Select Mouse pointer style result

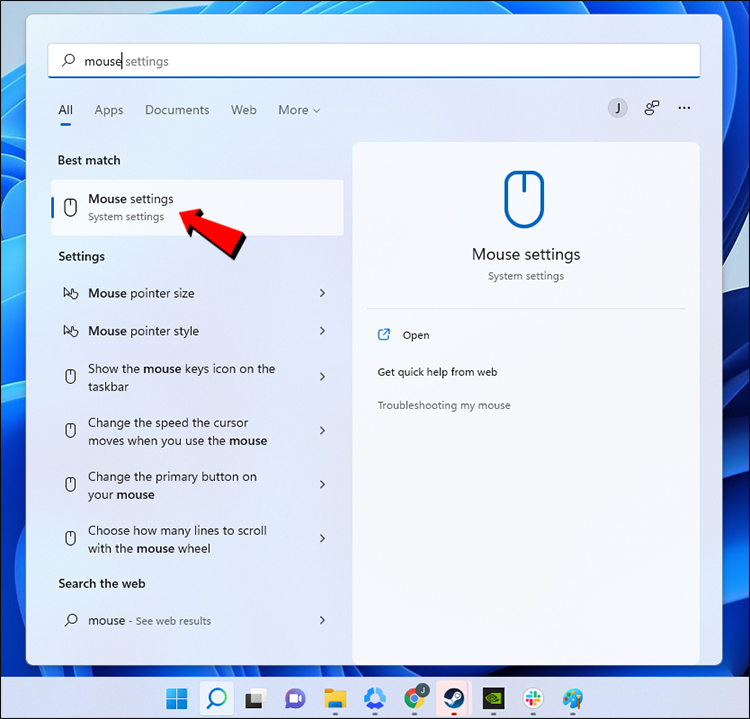195,331
